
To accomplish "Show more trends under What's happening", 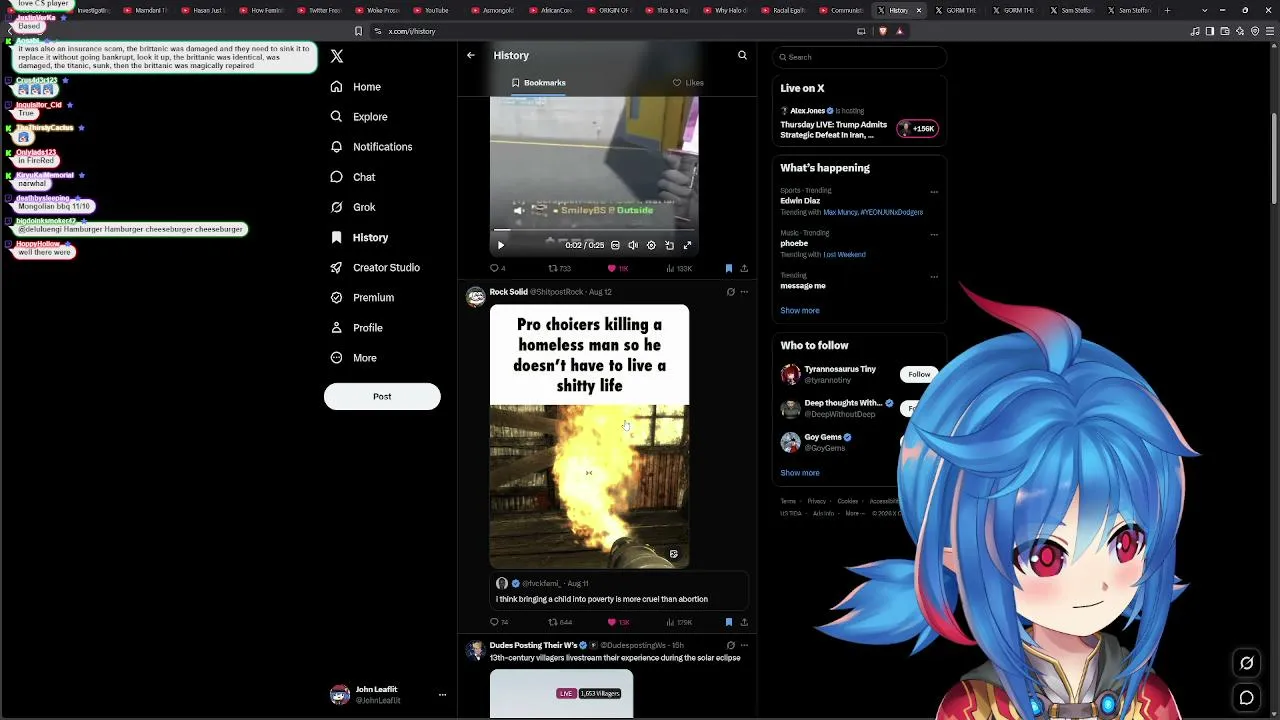I will [800, 310].
